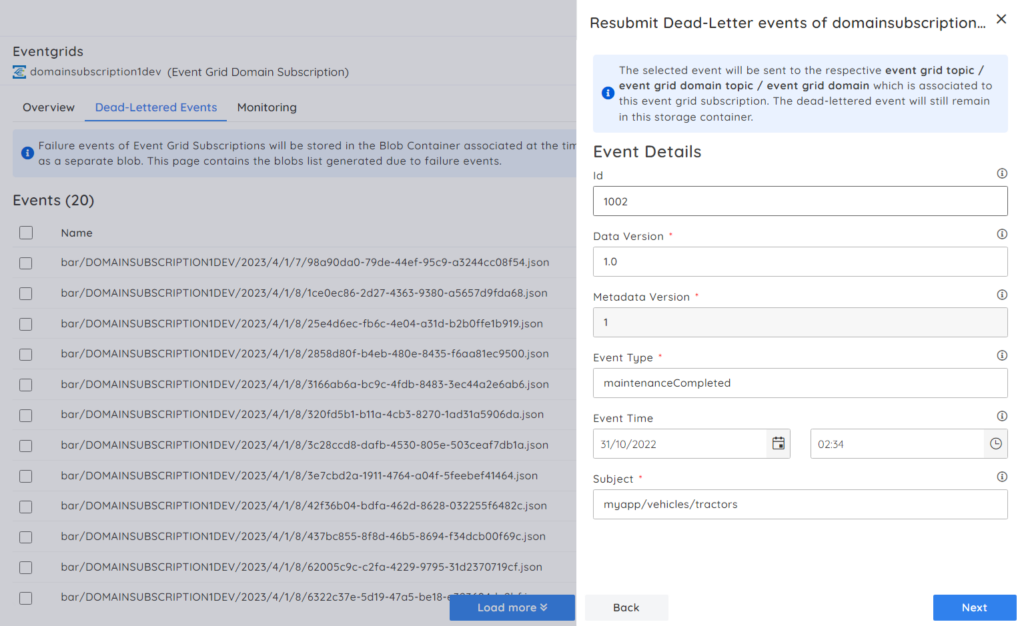Click the info icon next to Event Type
The height and width of the screenshot is (626, 1024).
pos(1002,357)
